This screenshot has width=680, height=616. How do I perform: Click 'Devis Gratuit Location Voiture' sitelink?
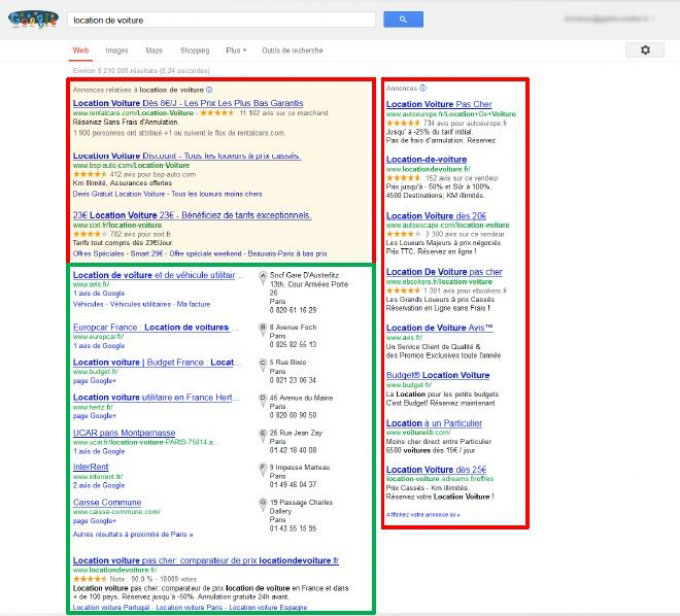pos(119,194)
